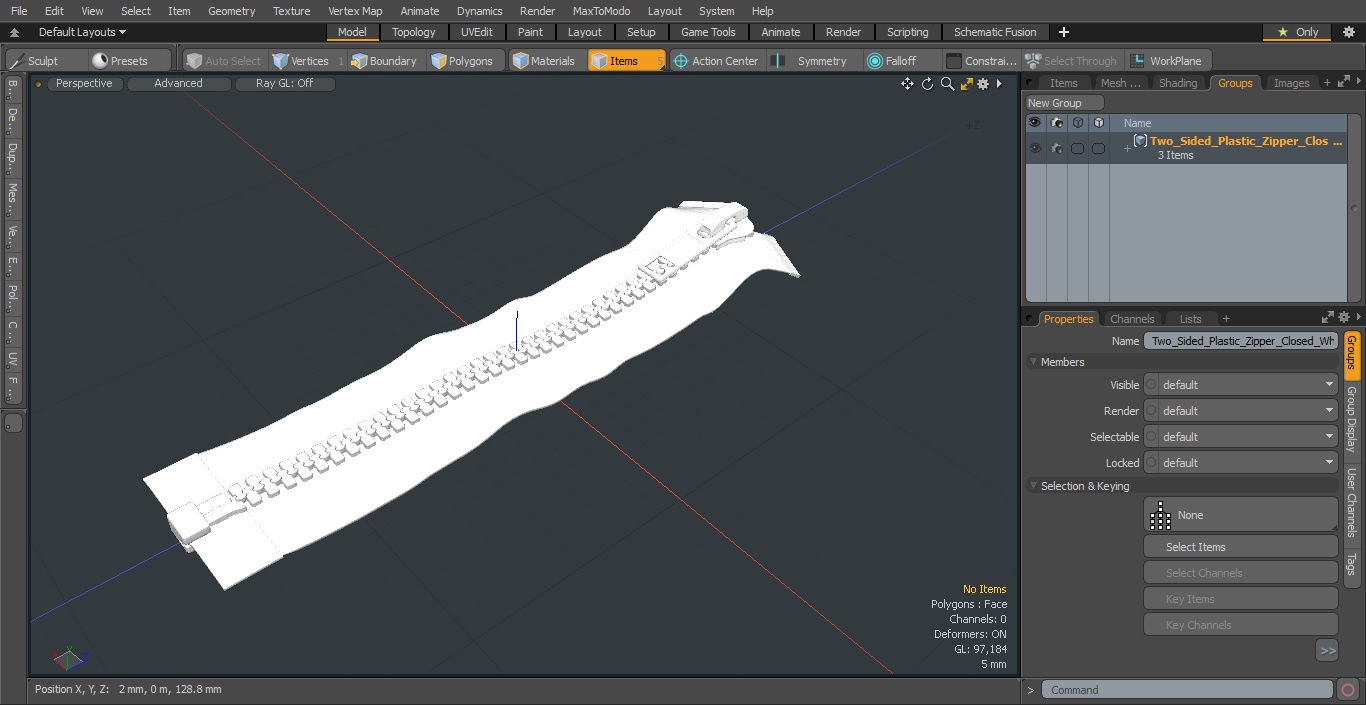Open the application settings gear icon

(1348, 32)
